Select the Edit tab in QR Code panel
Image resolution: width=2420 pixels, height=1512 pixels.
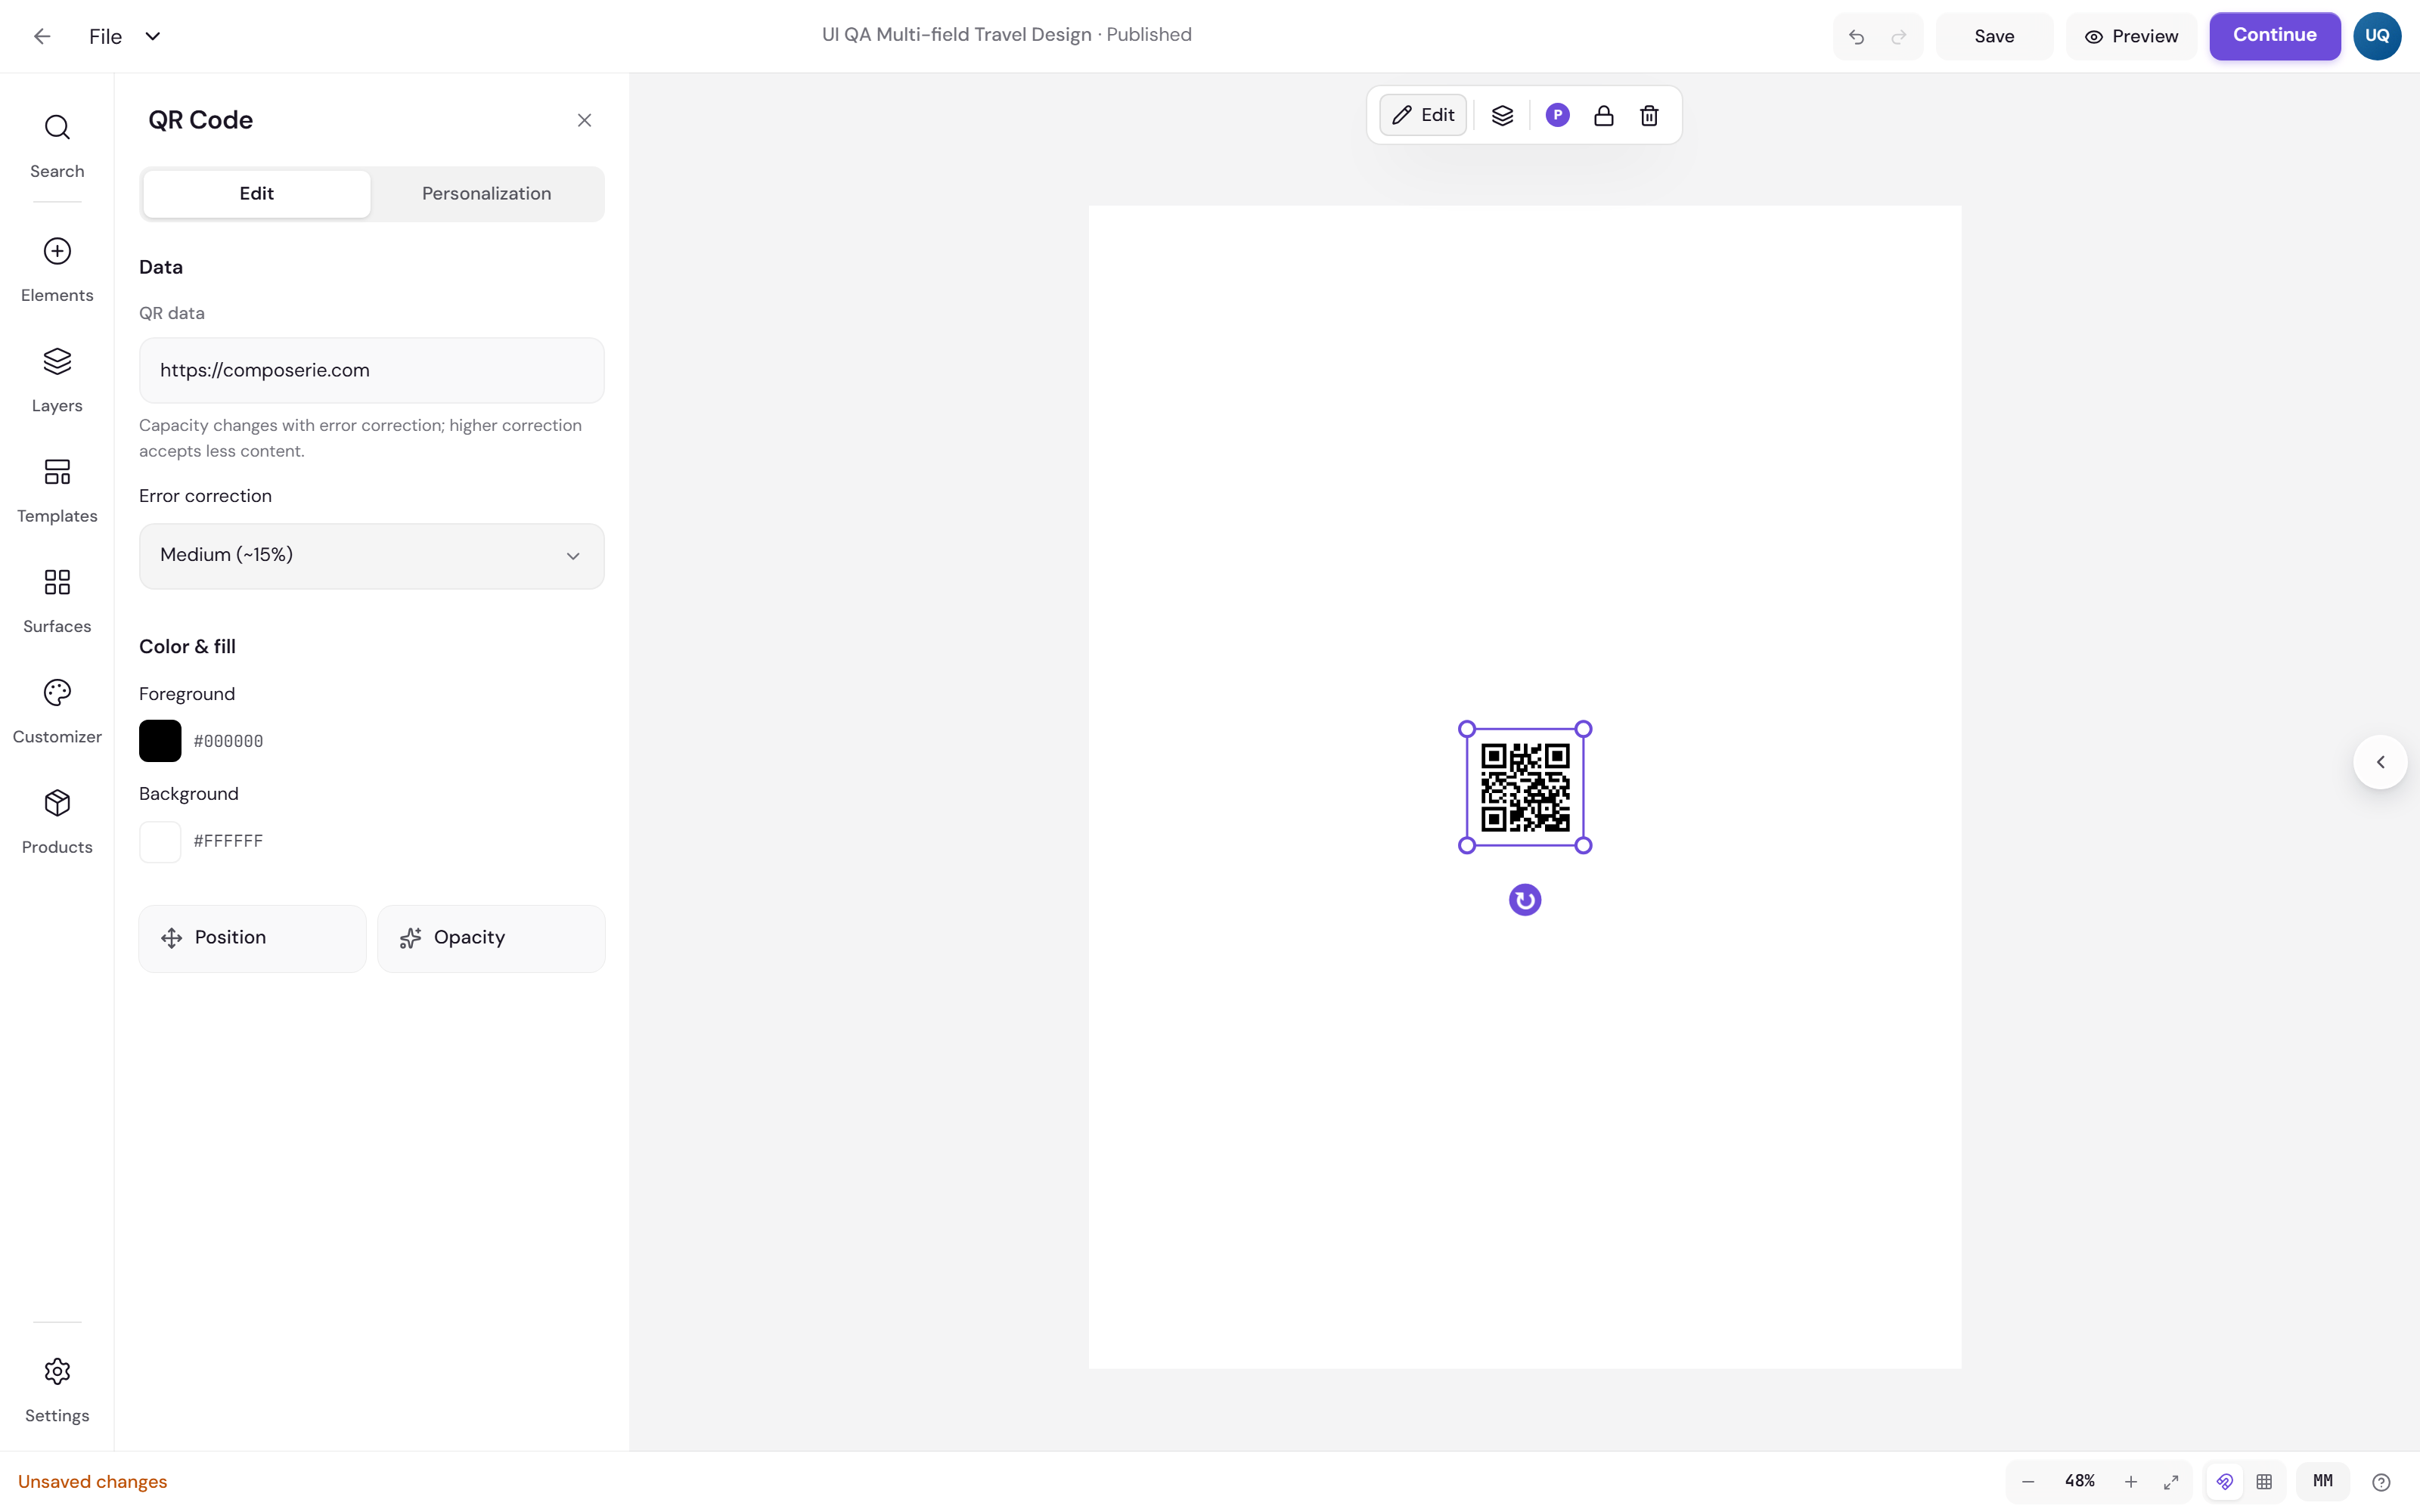257,194
